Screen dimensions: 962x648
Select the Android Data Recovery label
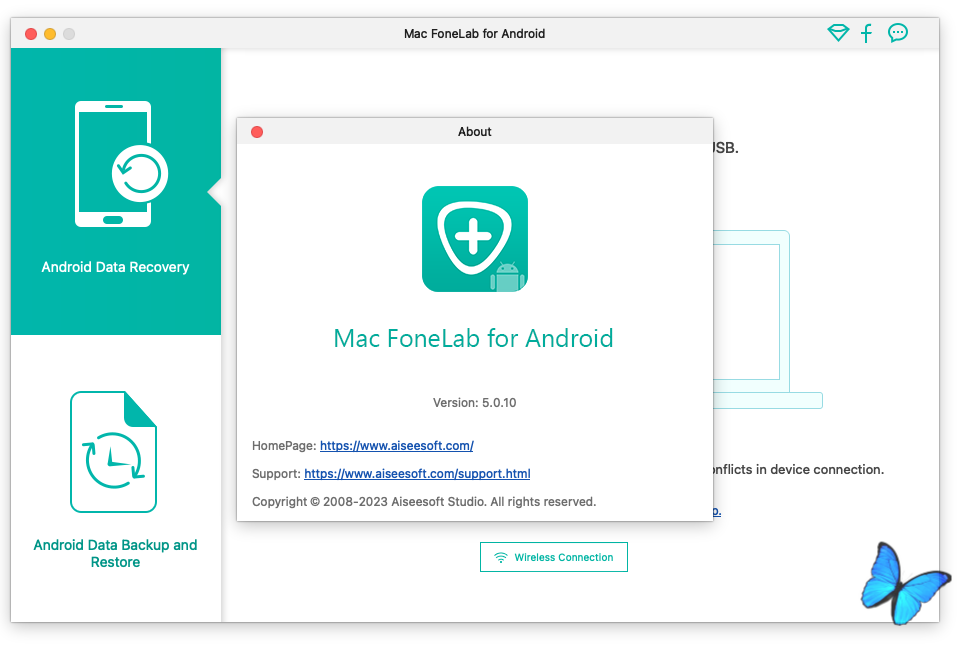pyautogui.click(x=115, y=268)
